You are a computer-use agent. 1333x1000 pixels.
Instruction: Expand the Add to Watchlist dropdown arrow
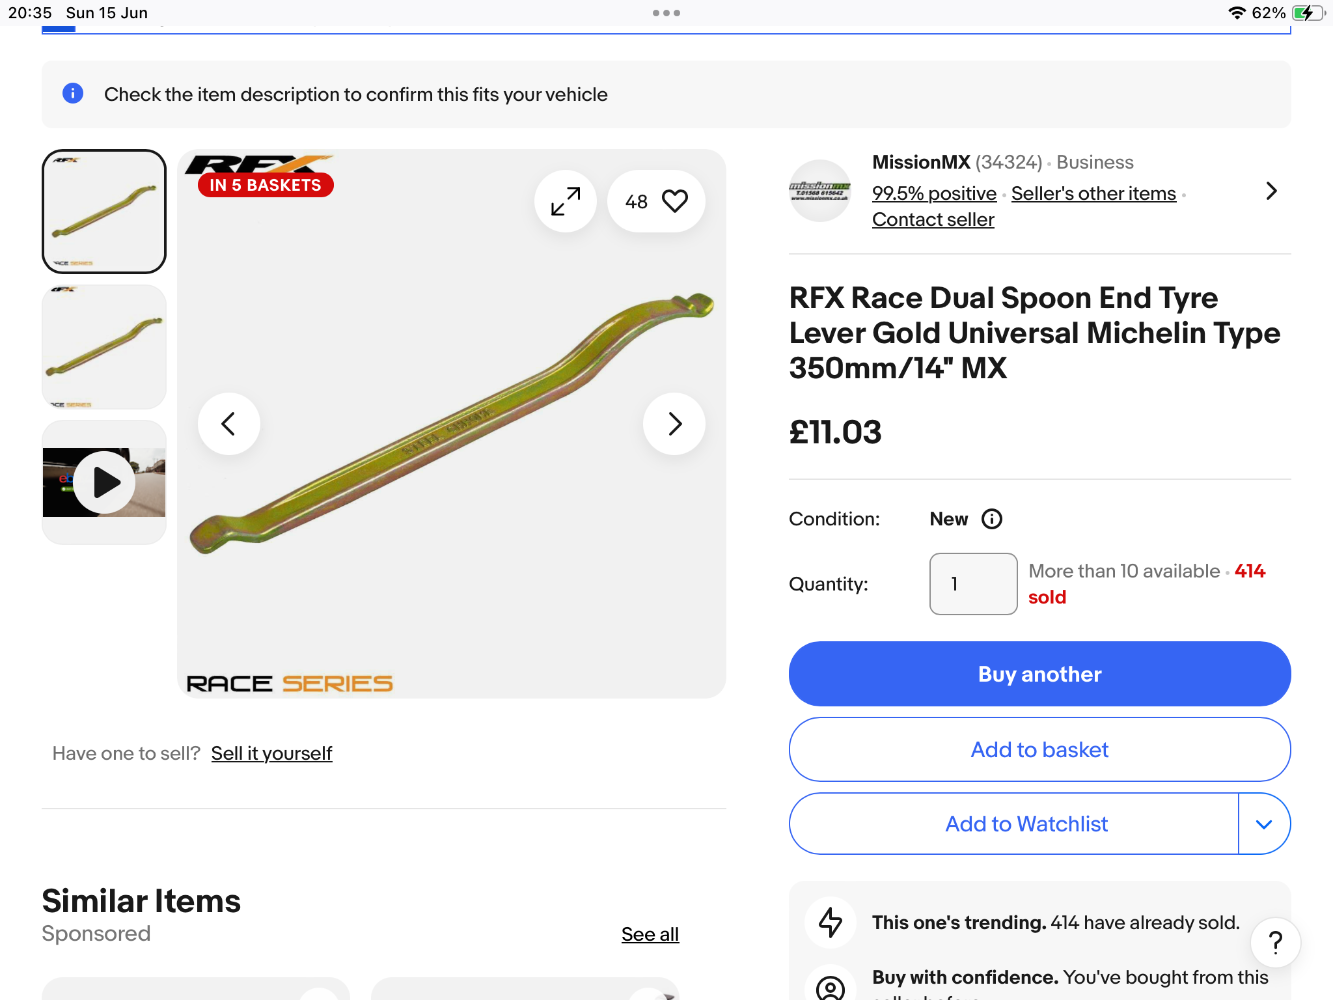[x=1264, y=824]
